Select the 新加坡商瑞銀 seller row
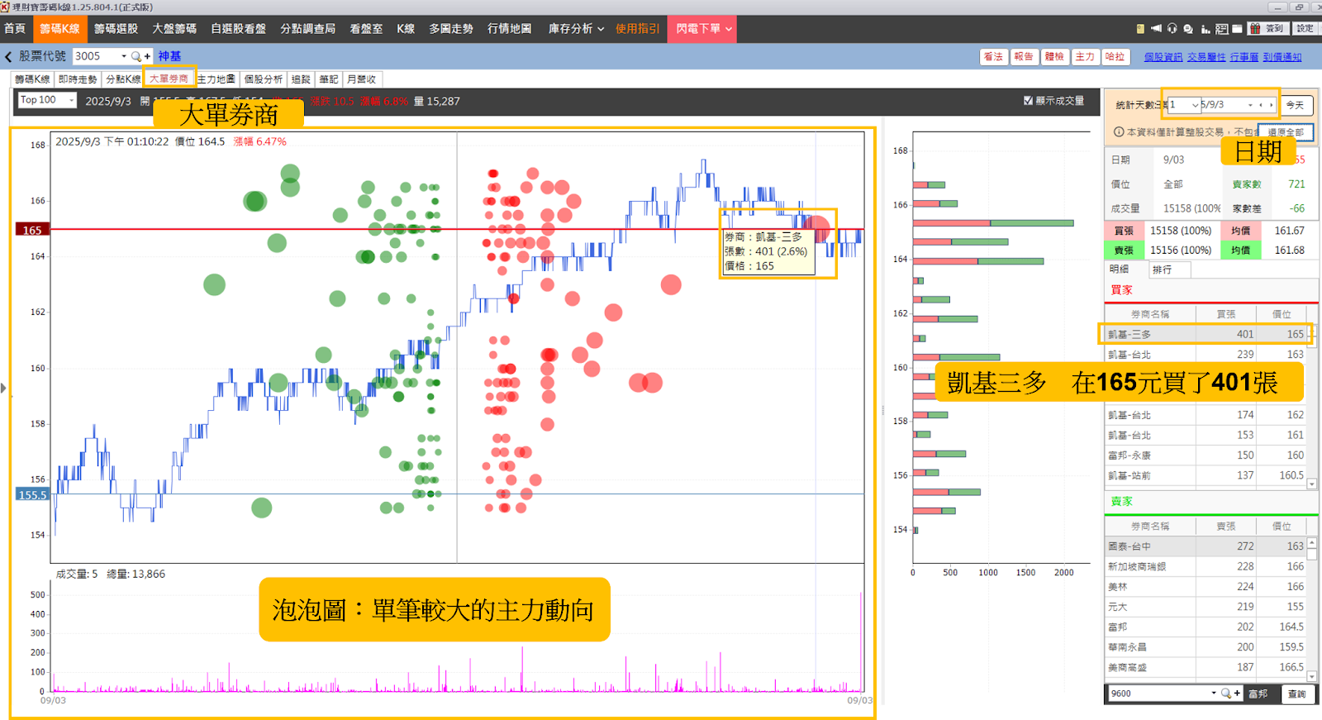Image resolution: width=1322 pixels, height=720 pixels. pos(1205,566)
